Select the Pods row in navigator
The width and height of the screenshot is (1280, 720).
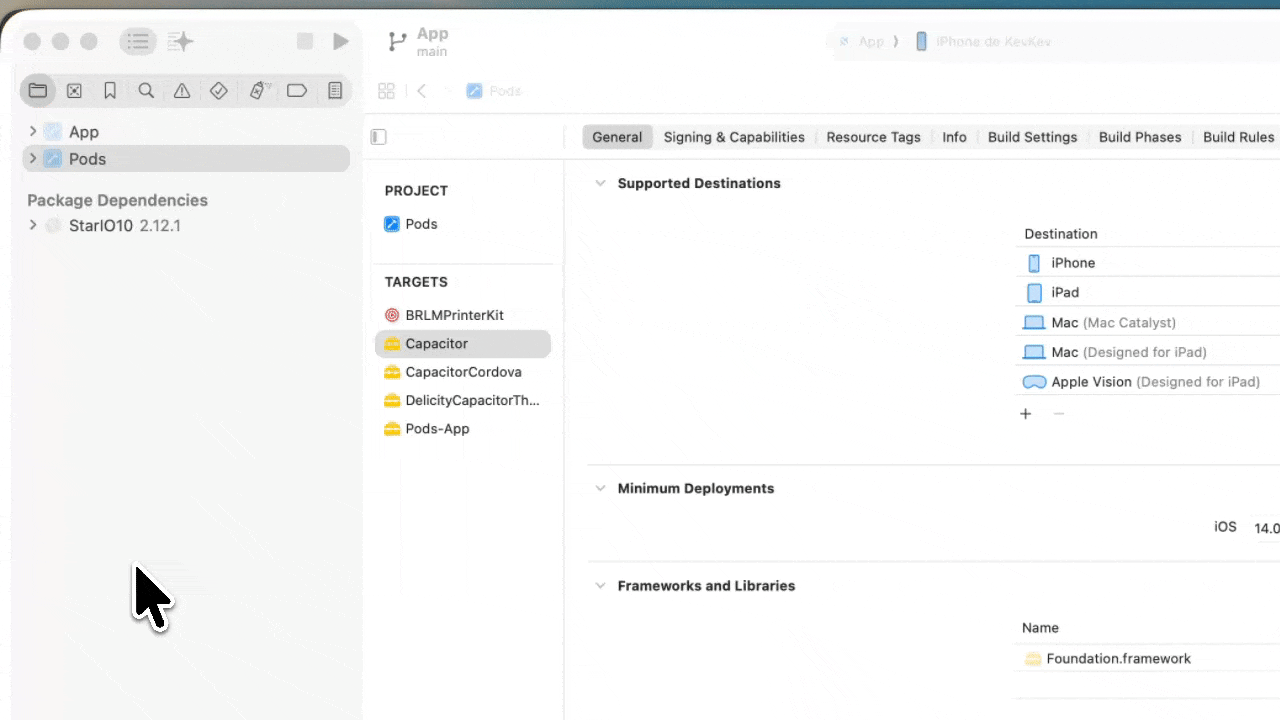click(186, 159)
